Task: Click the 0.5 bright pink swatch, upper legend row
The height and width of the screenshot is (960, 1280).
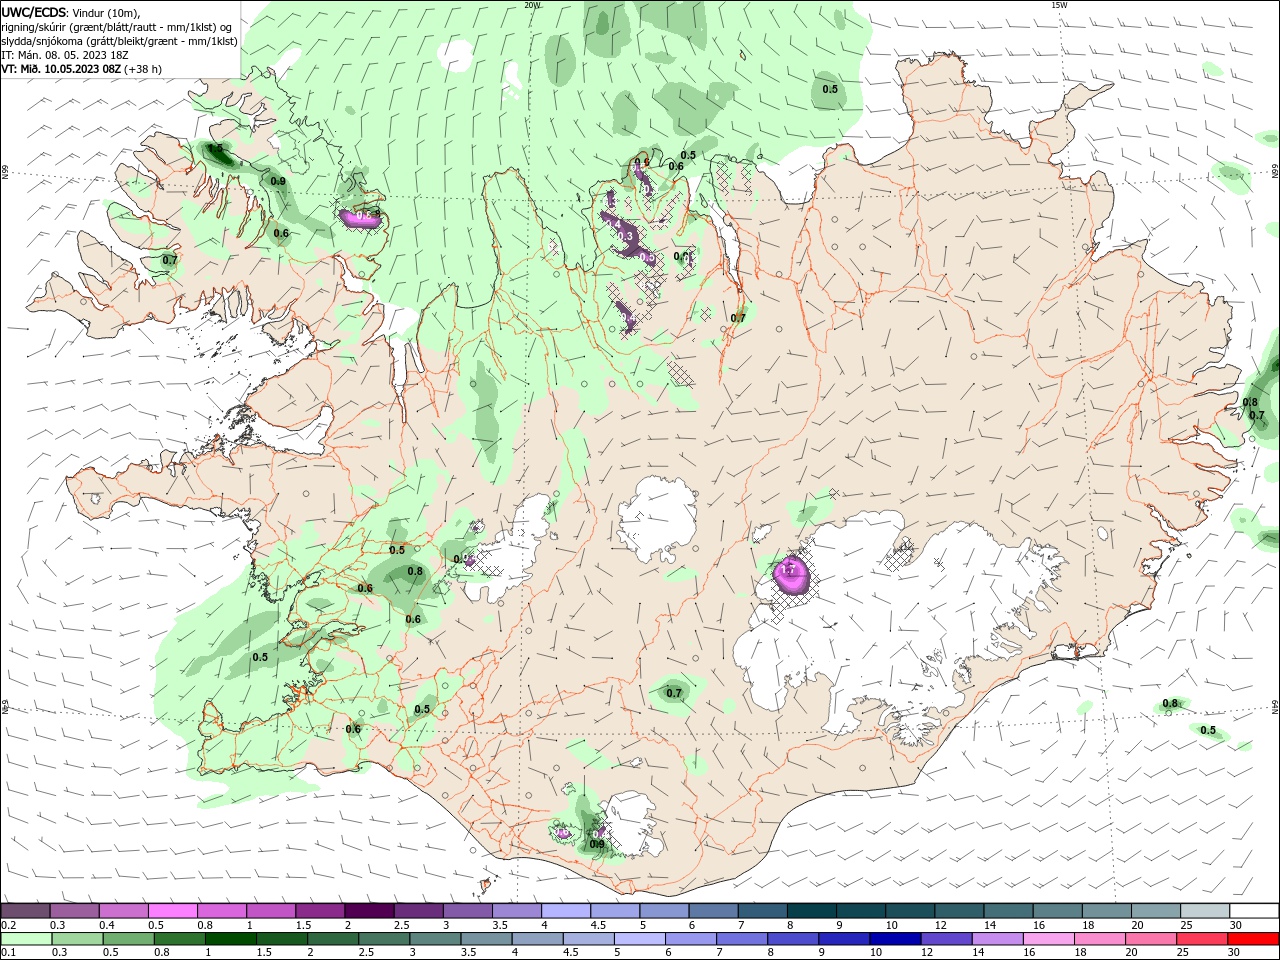Action: pyautogui.click(x=172, y=911)
